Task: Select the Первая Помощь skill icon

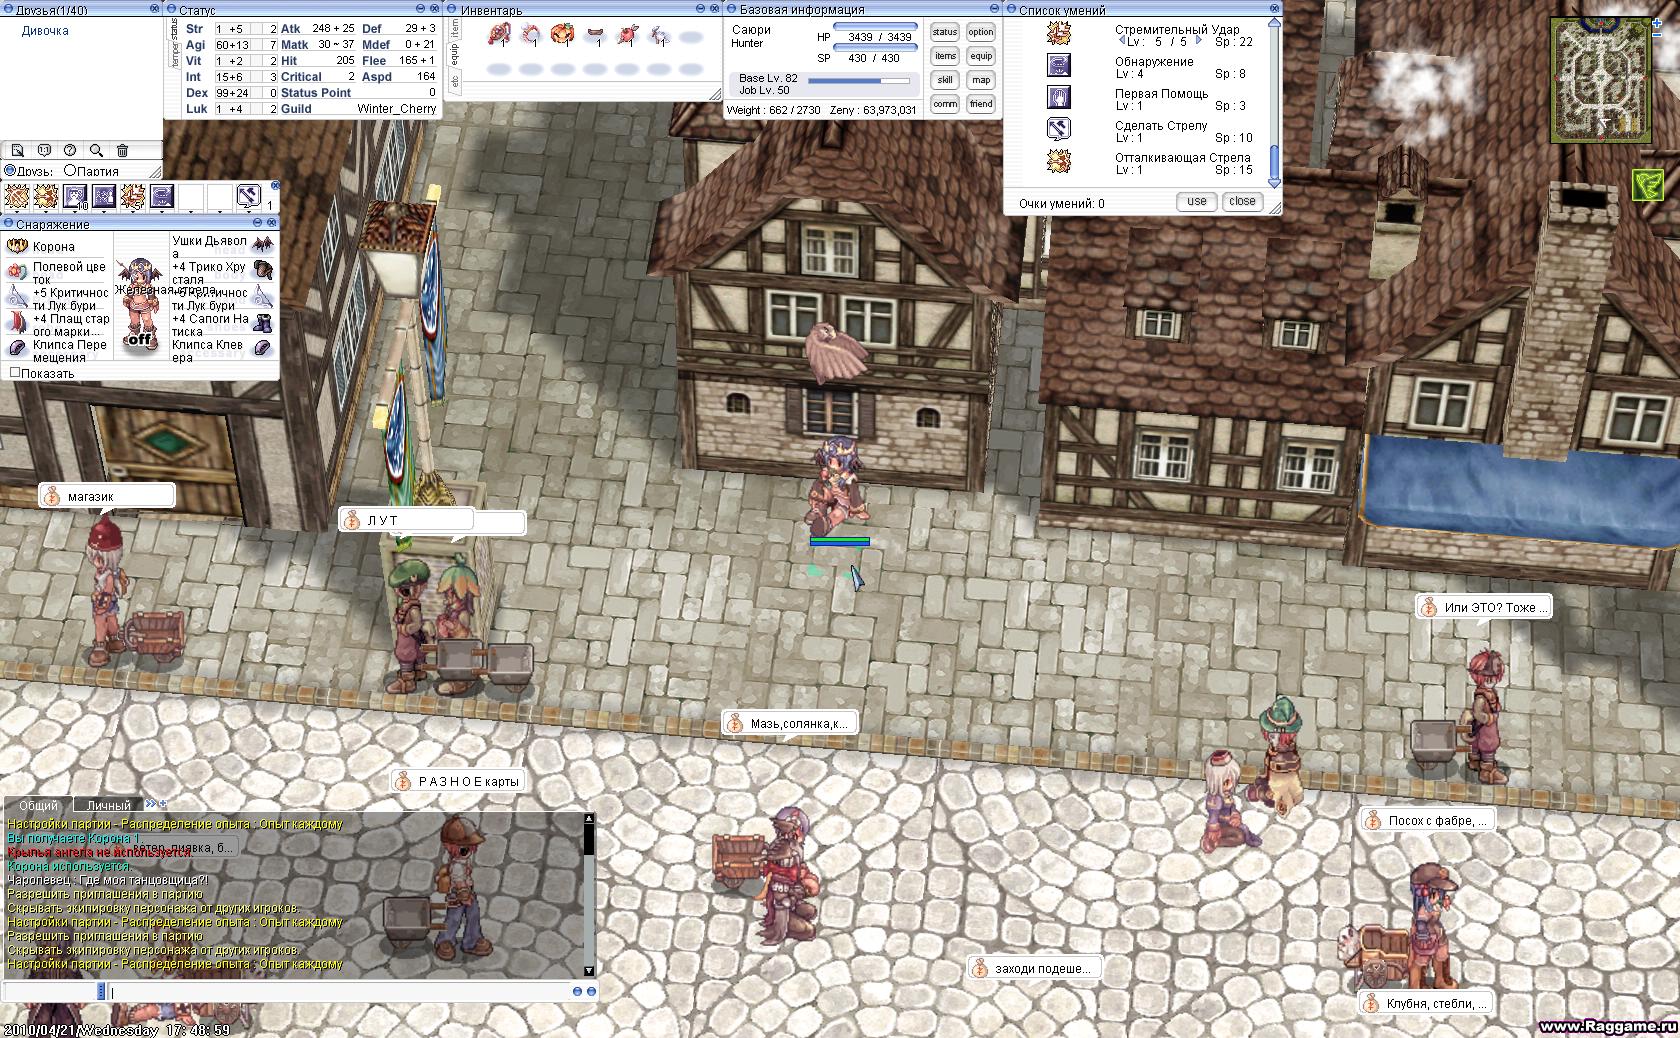Action: tap(1058, 97)
